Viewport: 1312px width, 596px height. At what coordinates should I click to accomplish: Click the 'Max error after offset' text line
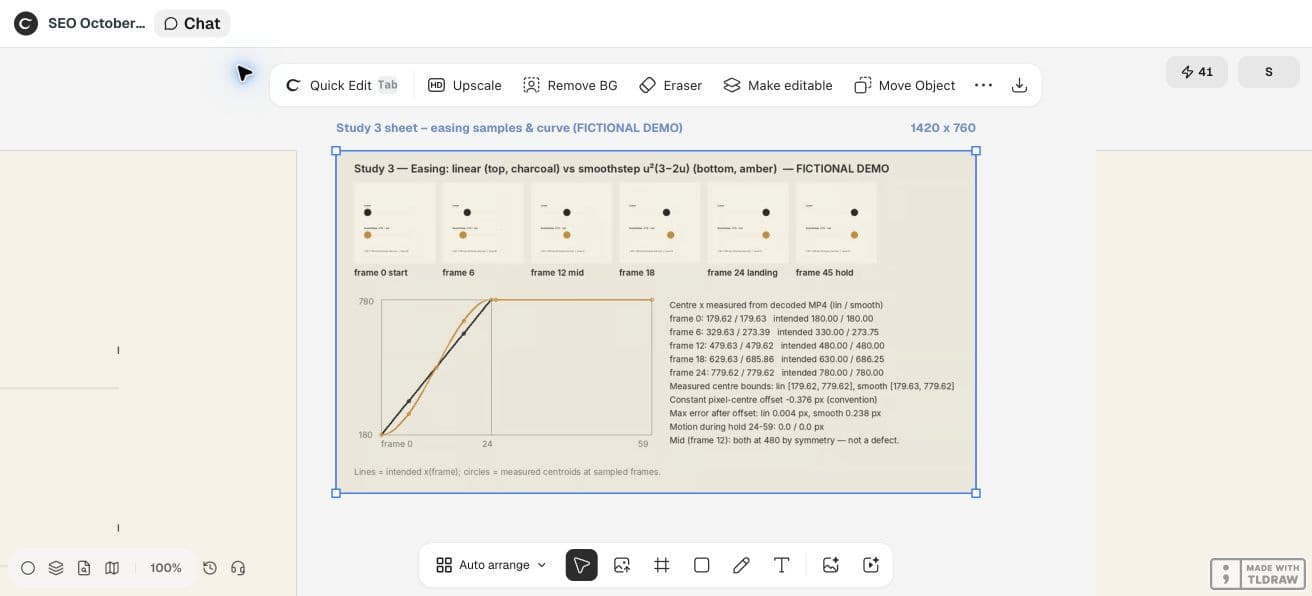click(775, 413)
